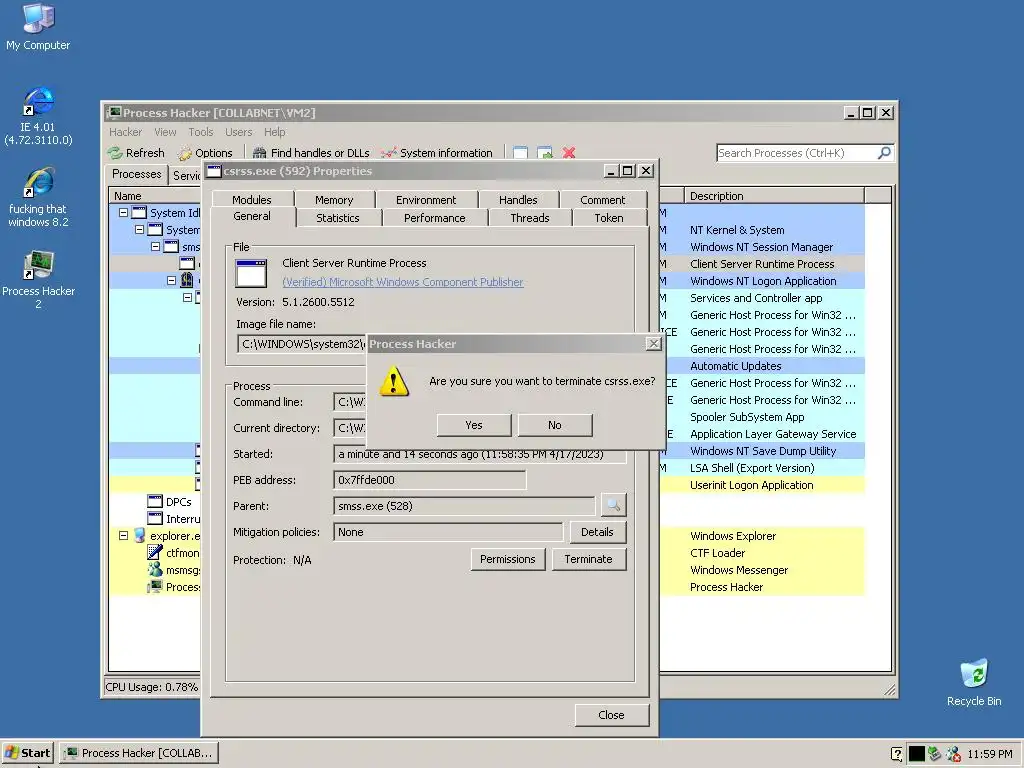Collapse the winlogon process node
The image size is (1024, 768).
click(x=171, y=280)
